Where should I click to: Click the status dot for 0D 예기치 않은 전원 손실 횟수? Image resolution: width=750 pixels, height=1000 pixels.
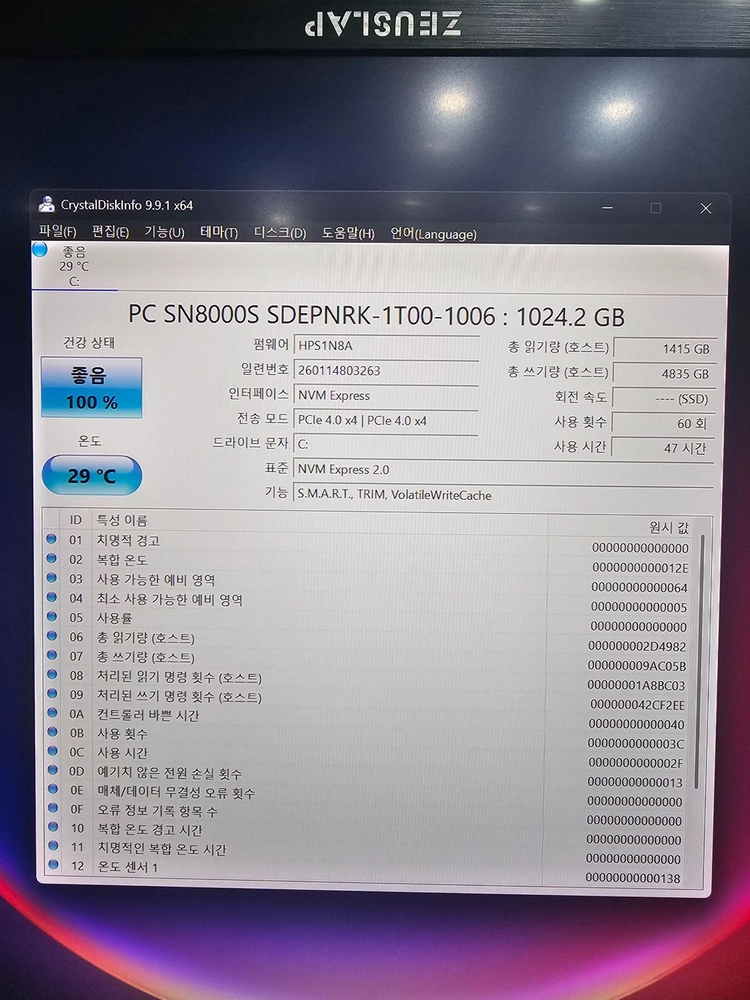[52, 770]
